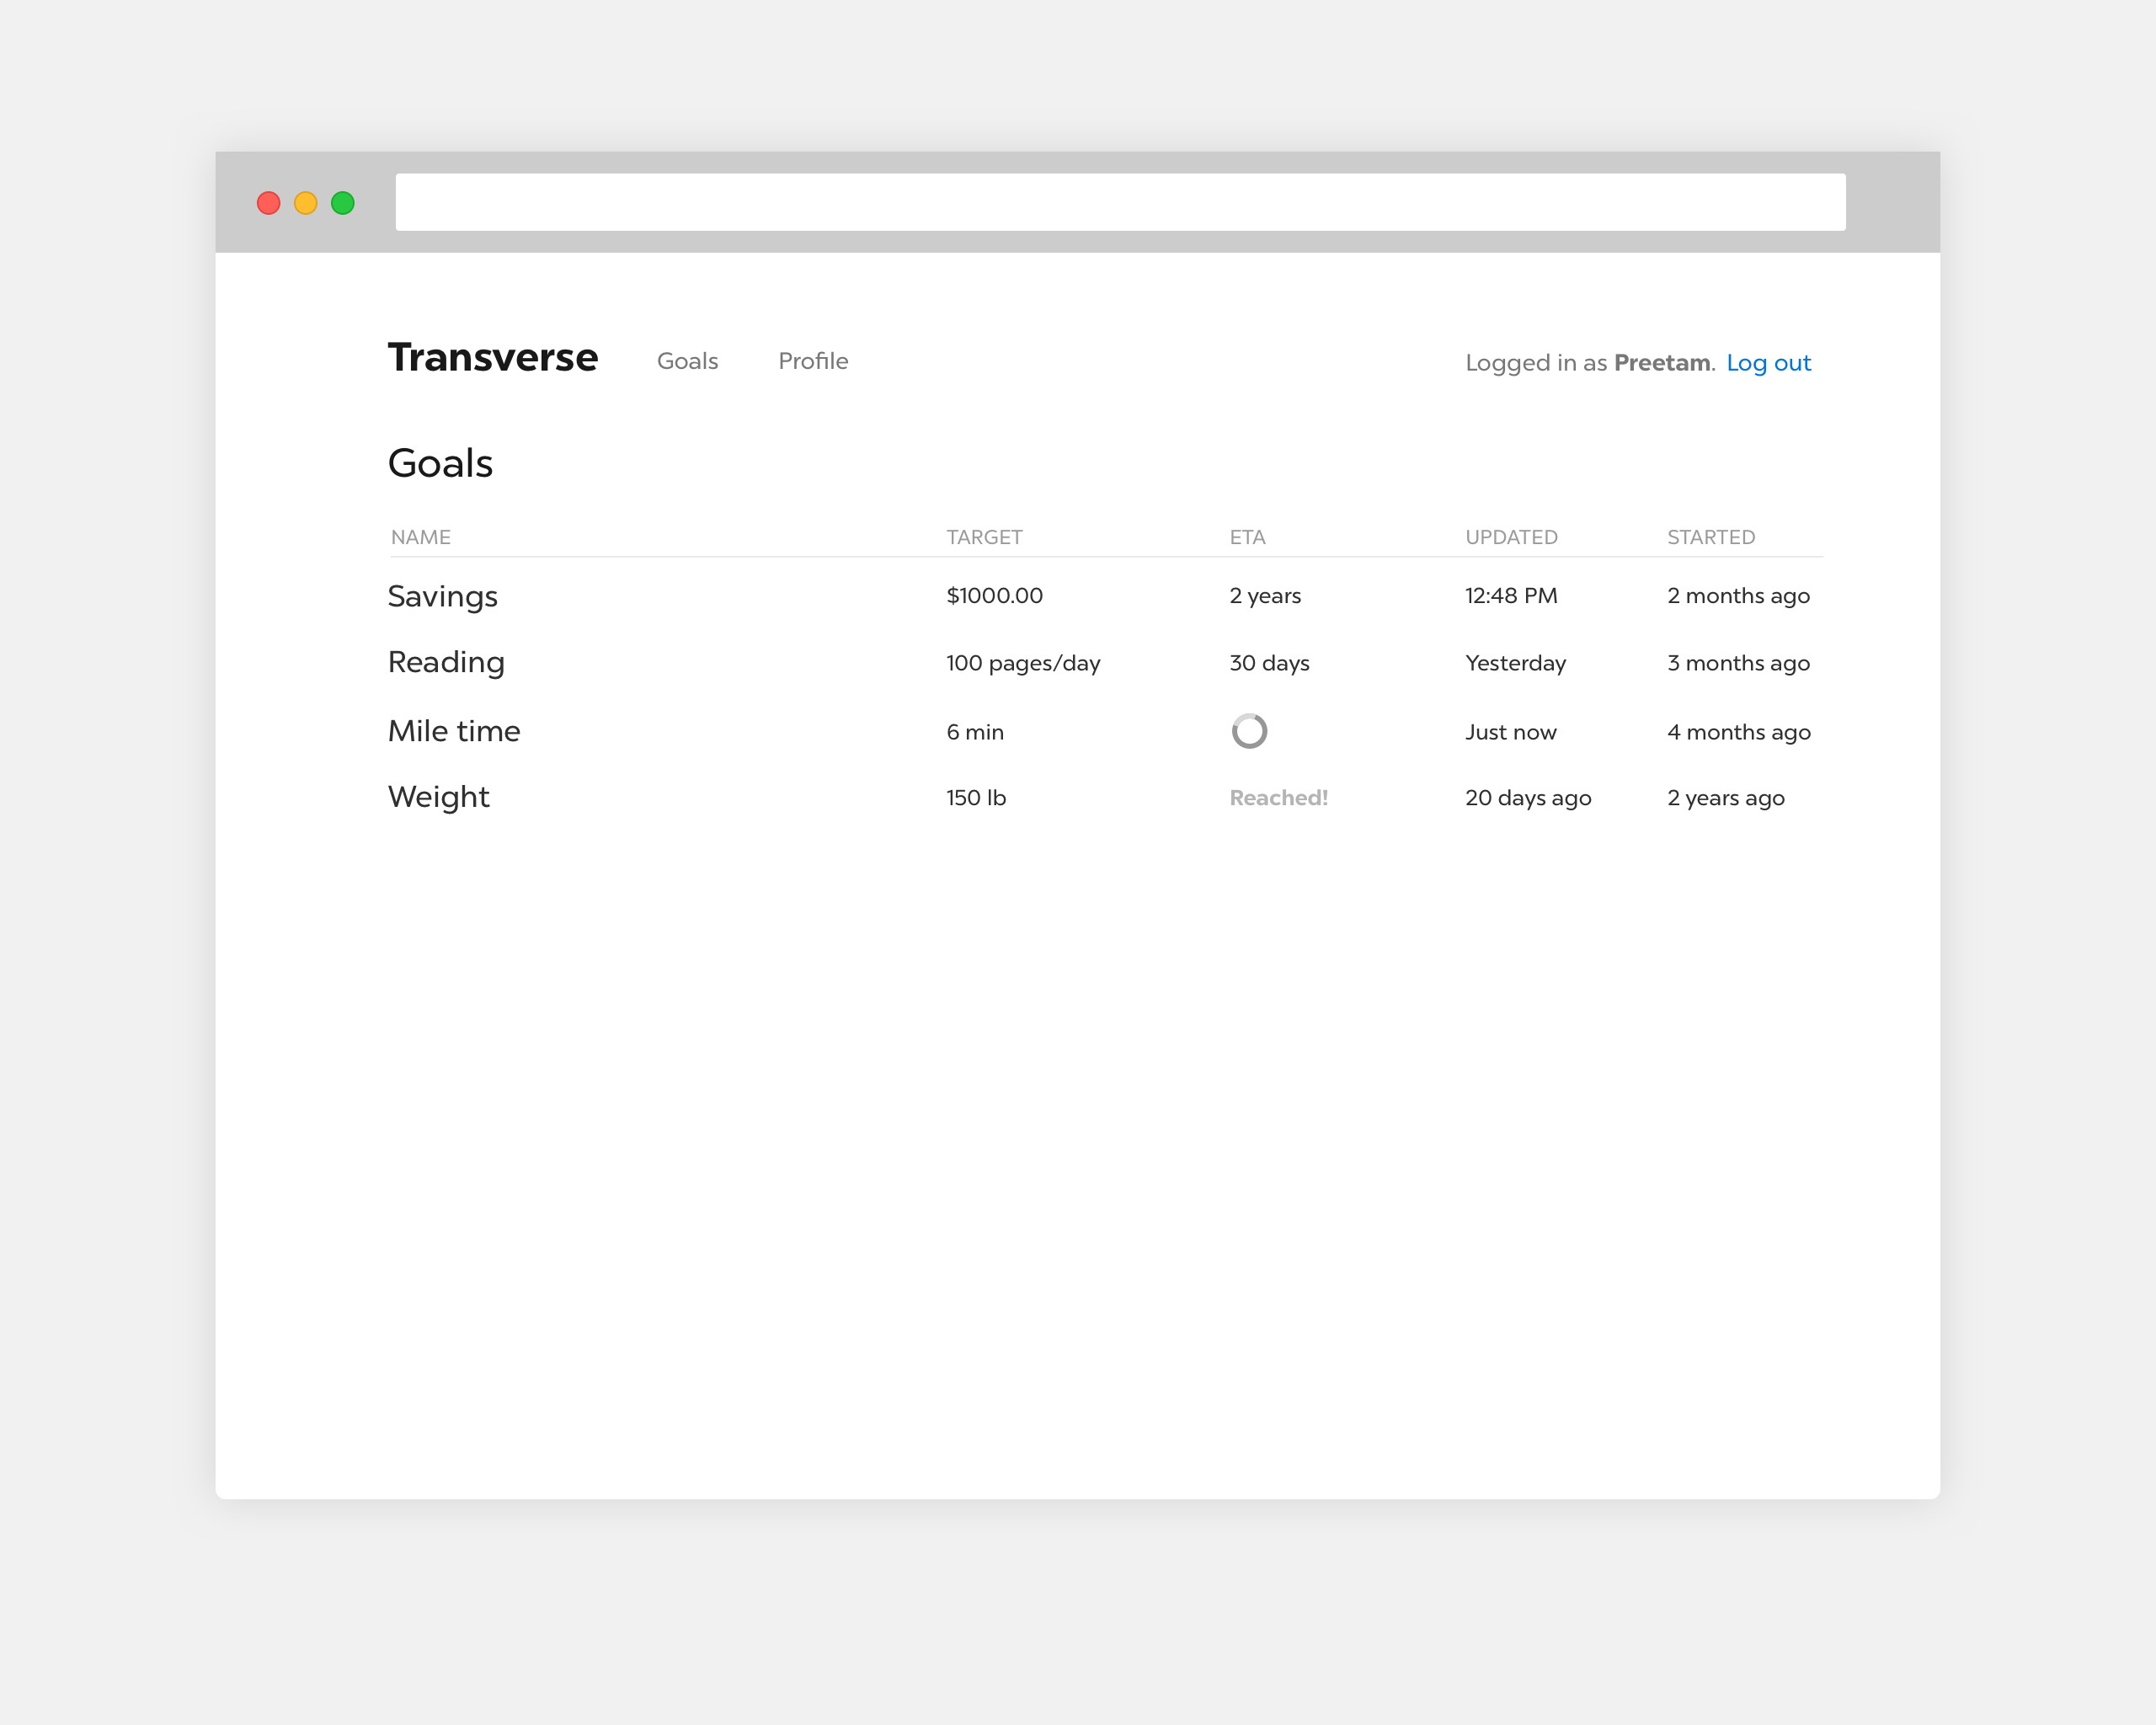Open the Profile navigation tab

pos(813,361)
